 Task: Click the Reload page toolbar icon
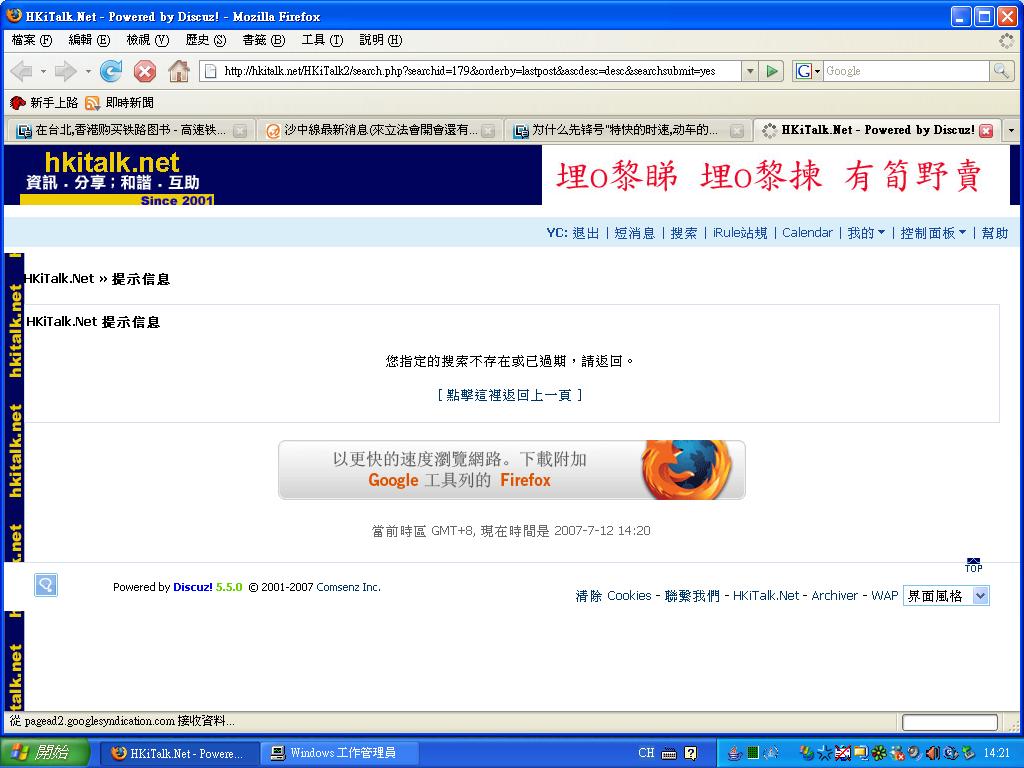click(x=111, y=71)
